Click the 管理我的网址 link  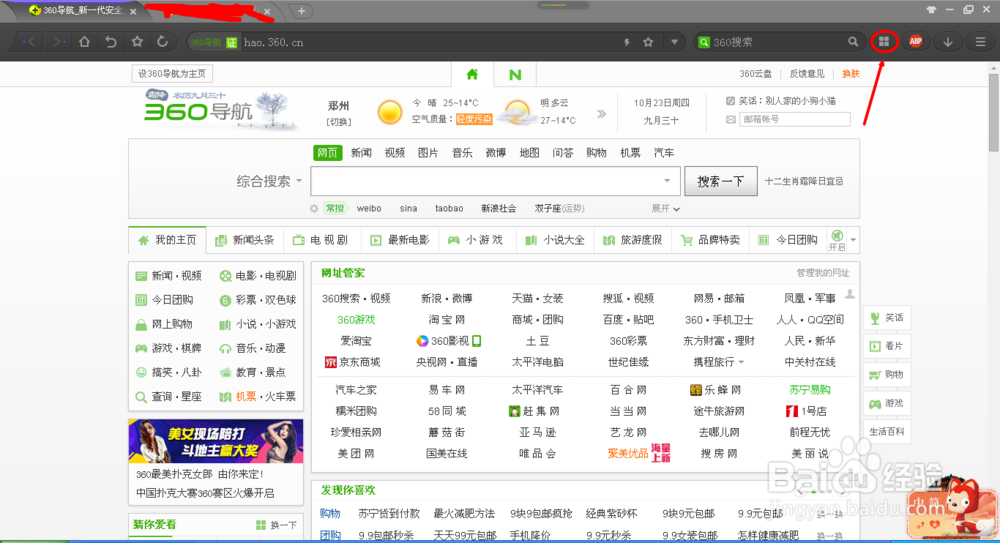pos(823,273)
